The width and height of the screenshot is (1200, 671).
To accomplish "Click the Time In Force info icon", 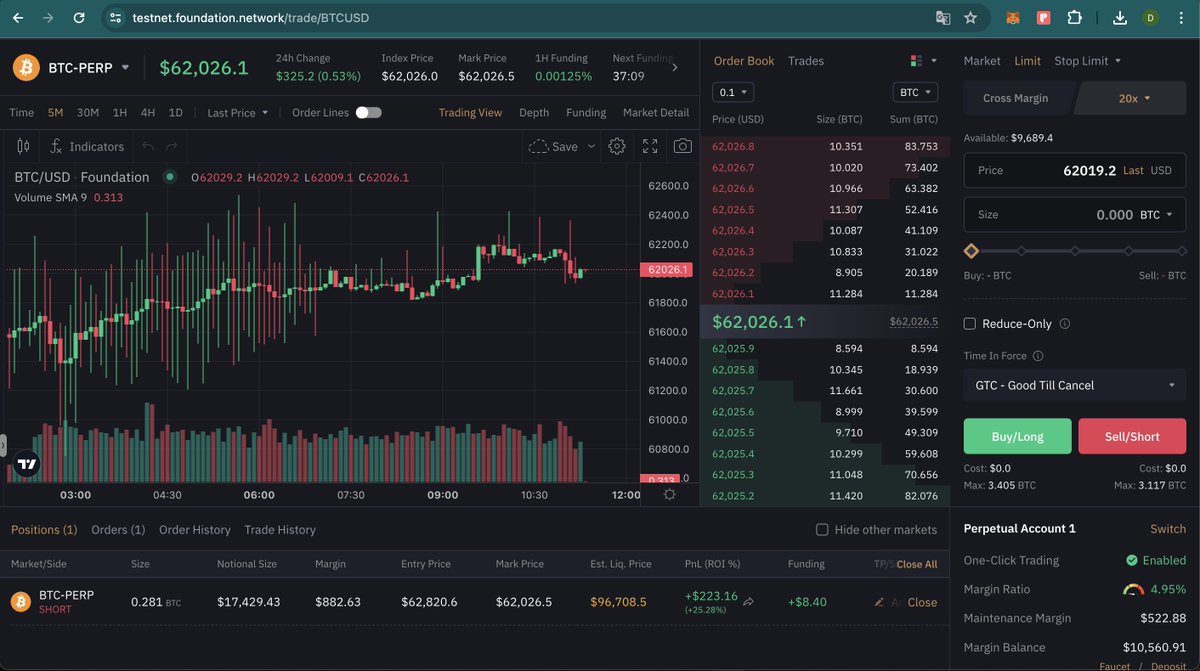I will point(1038,356).
